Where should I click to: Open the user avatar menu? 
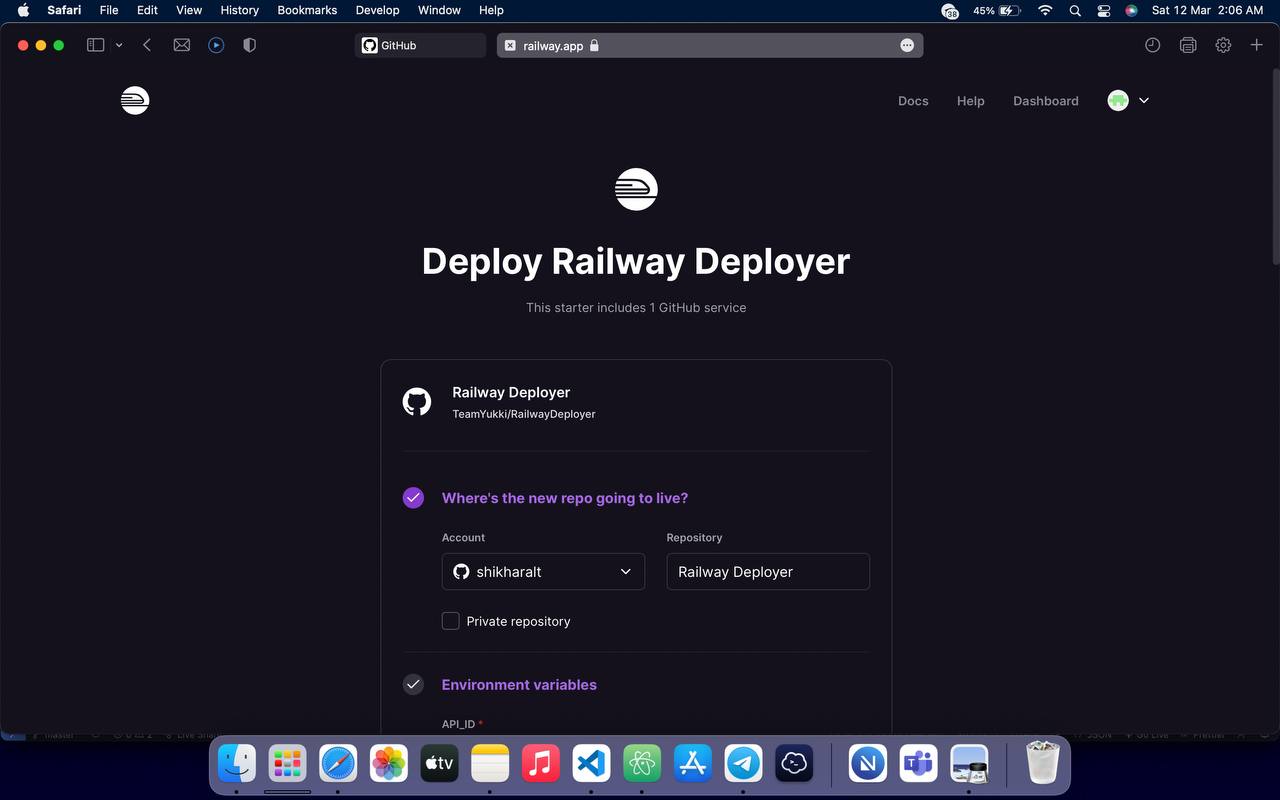(x=1128, y=100)
